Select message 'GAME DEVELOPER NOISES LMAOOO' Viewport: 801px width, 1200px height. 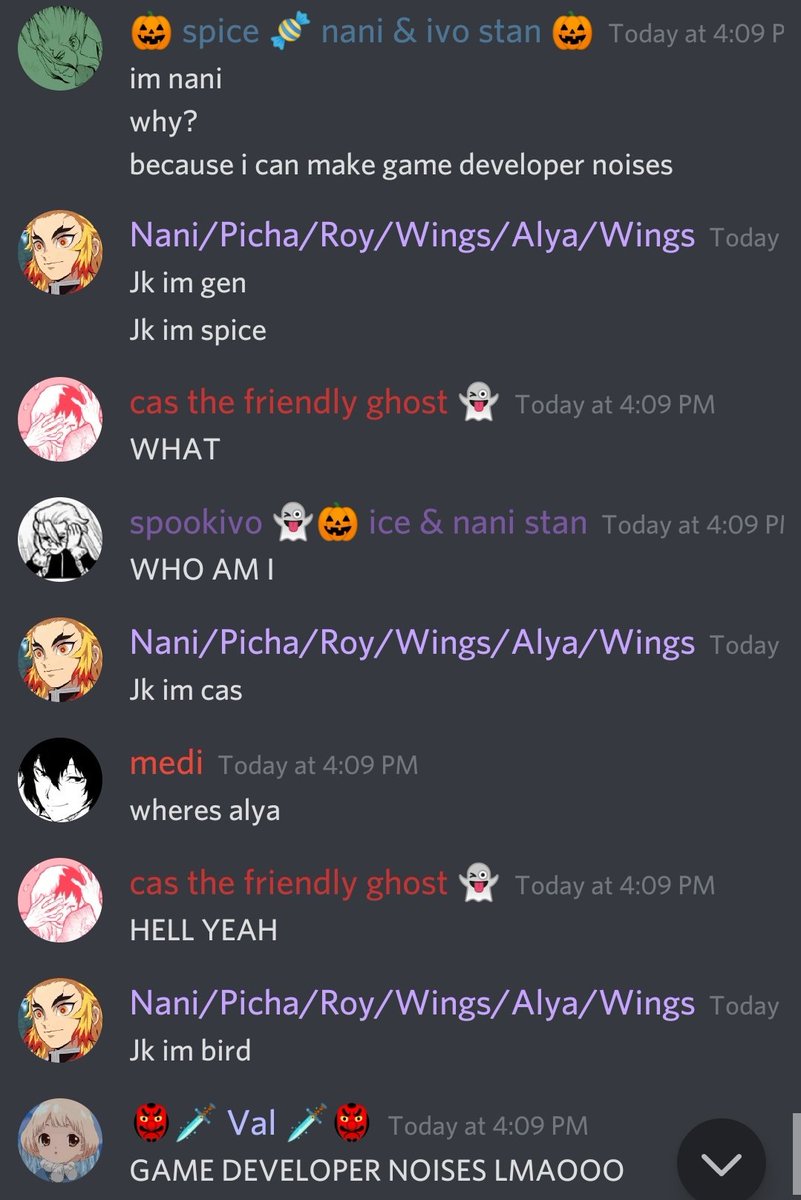377,1169
